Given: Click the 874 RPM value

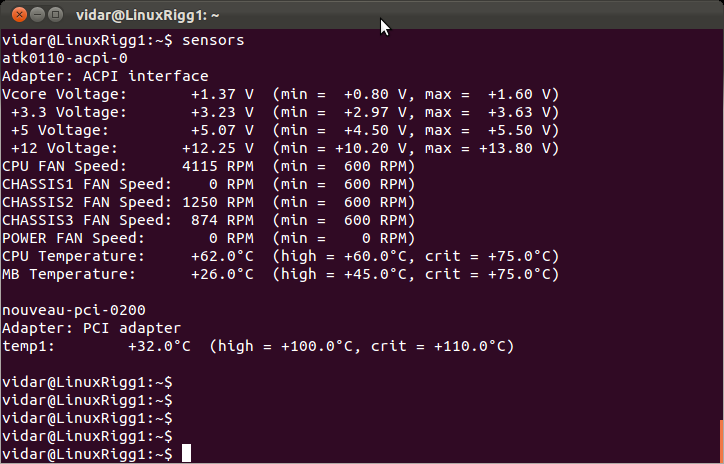Looking at the screenshot, I should [x=223, y=220].
